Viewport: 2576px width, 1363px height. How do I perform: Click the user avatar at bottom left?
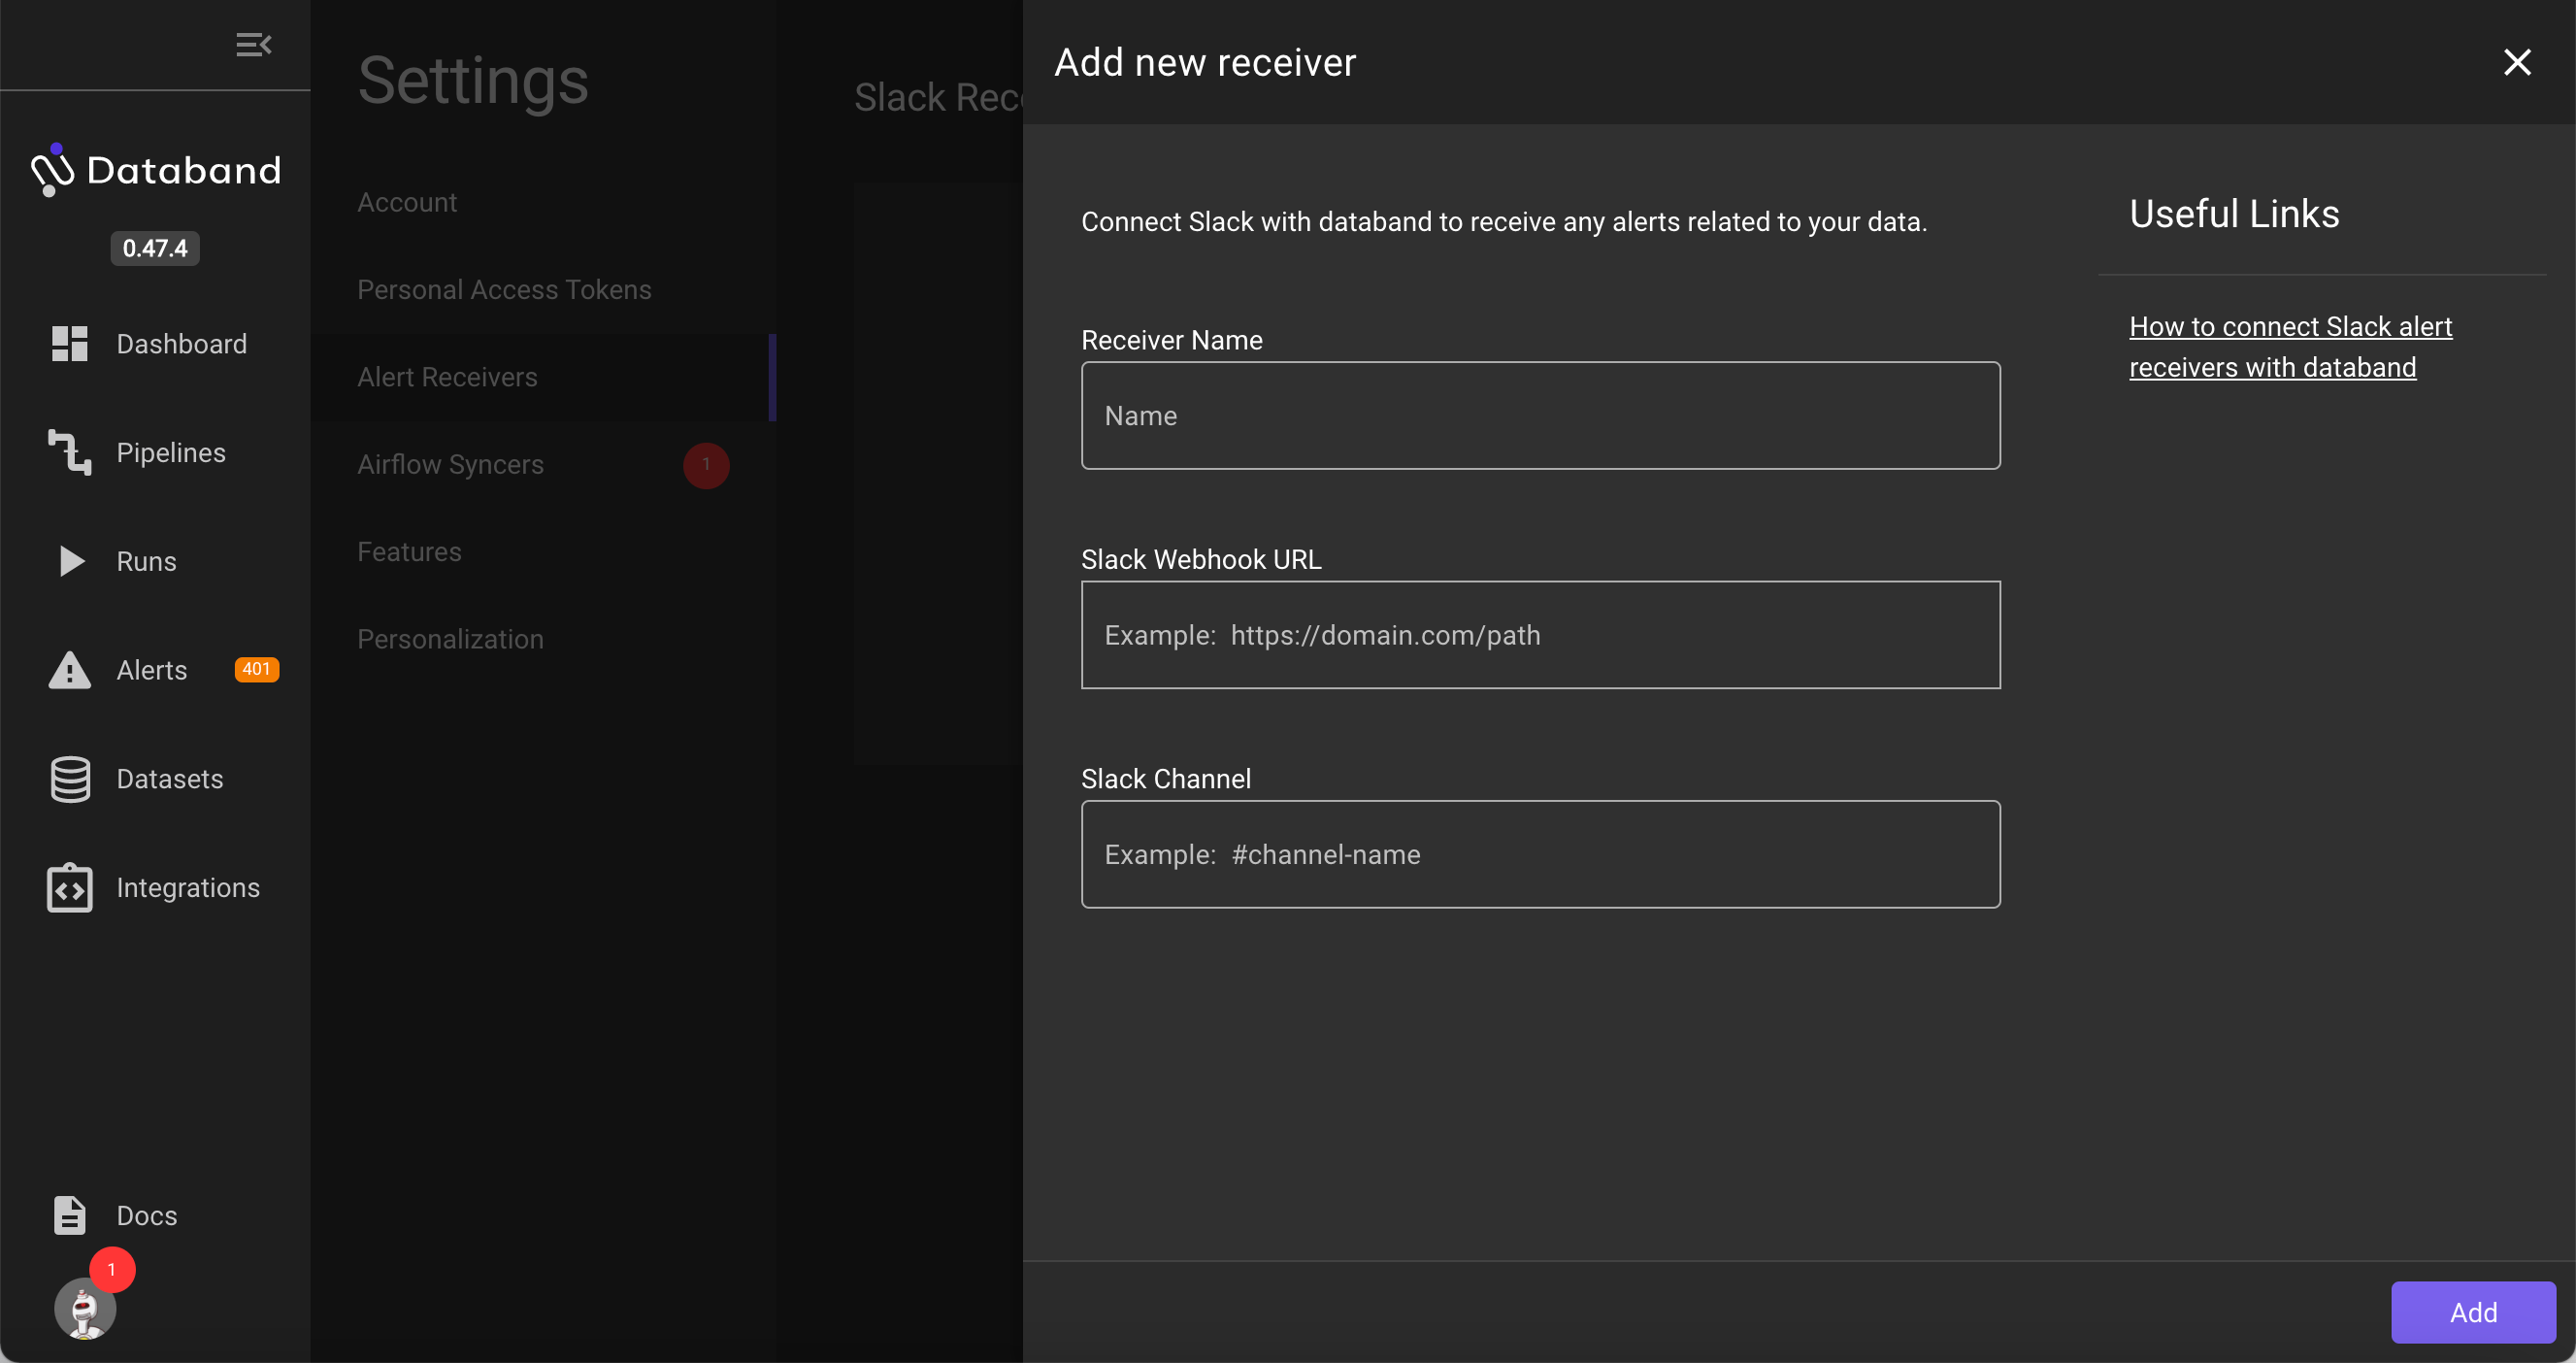tap(85, 1308)
